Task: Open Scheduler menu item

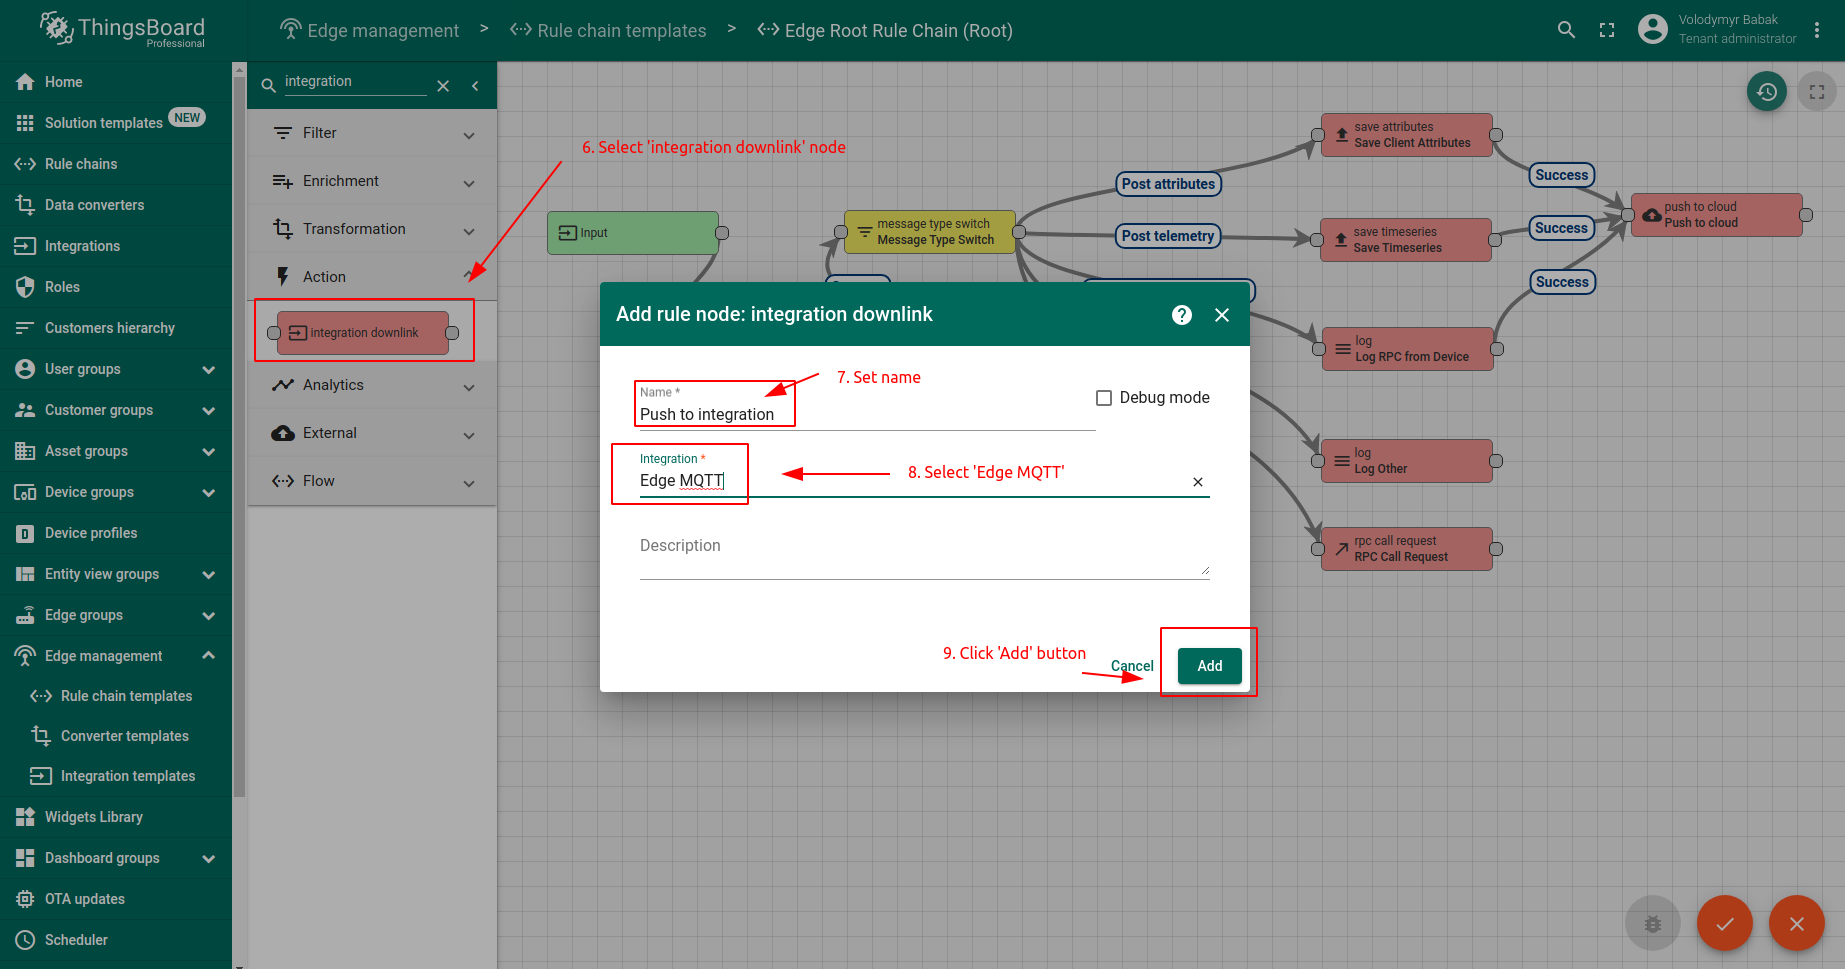Action: [116, 940]
